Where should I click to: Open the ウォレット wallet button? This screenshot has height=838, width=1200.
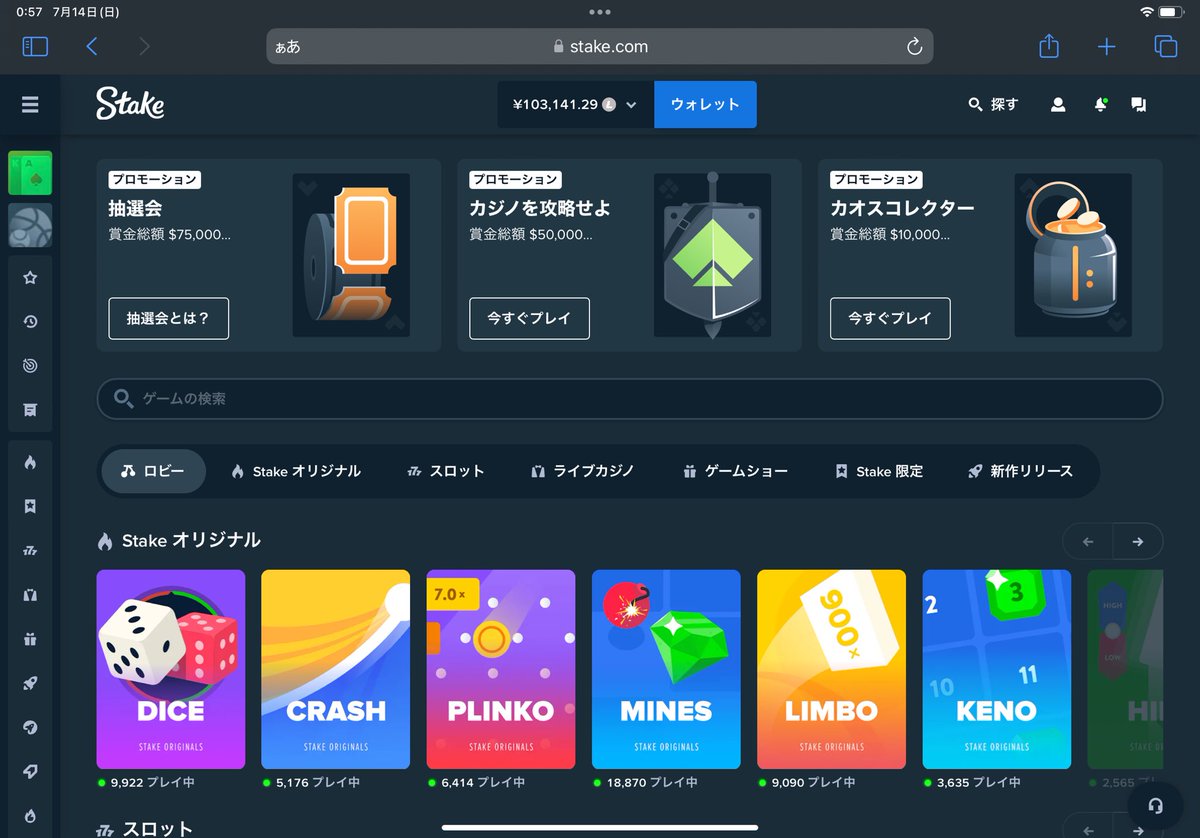[x=705, y=105]
